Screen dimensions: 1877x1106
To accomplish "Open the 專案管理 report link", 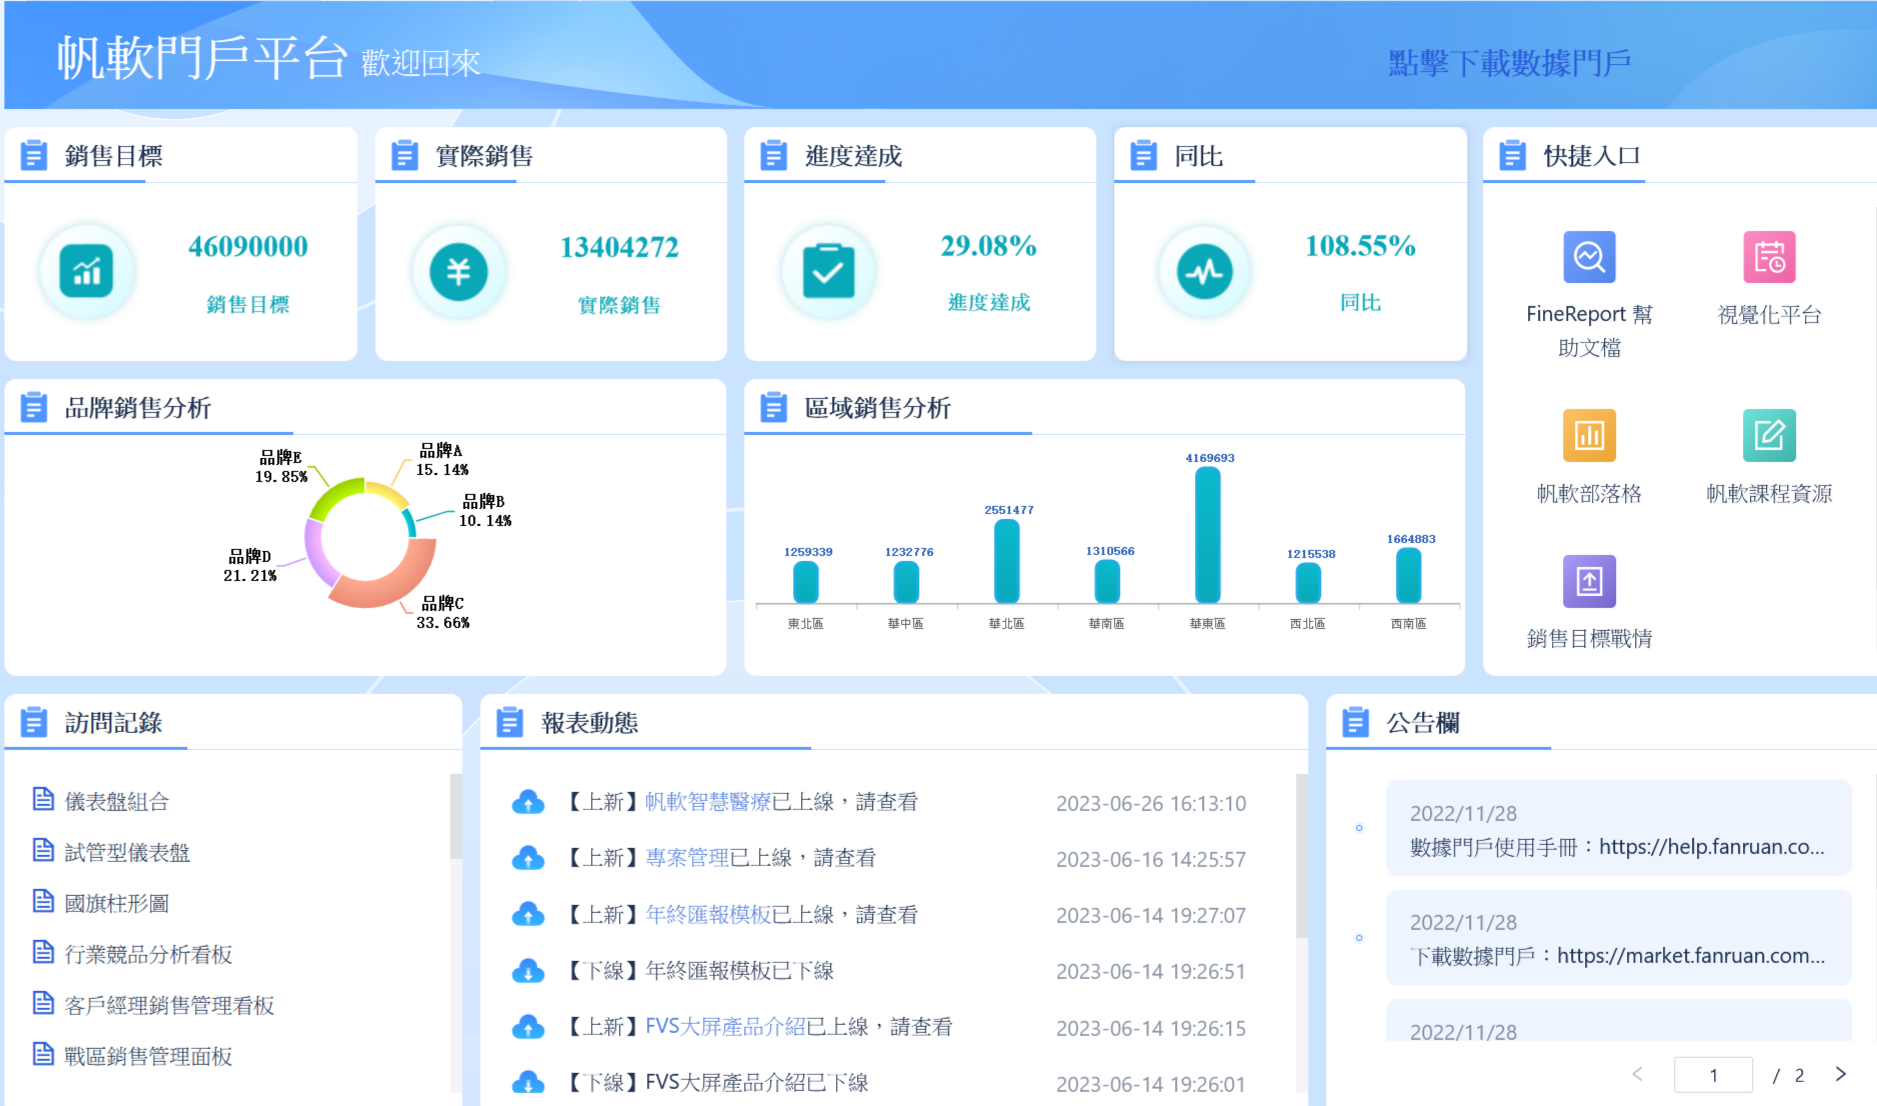I will coord(689,857).
